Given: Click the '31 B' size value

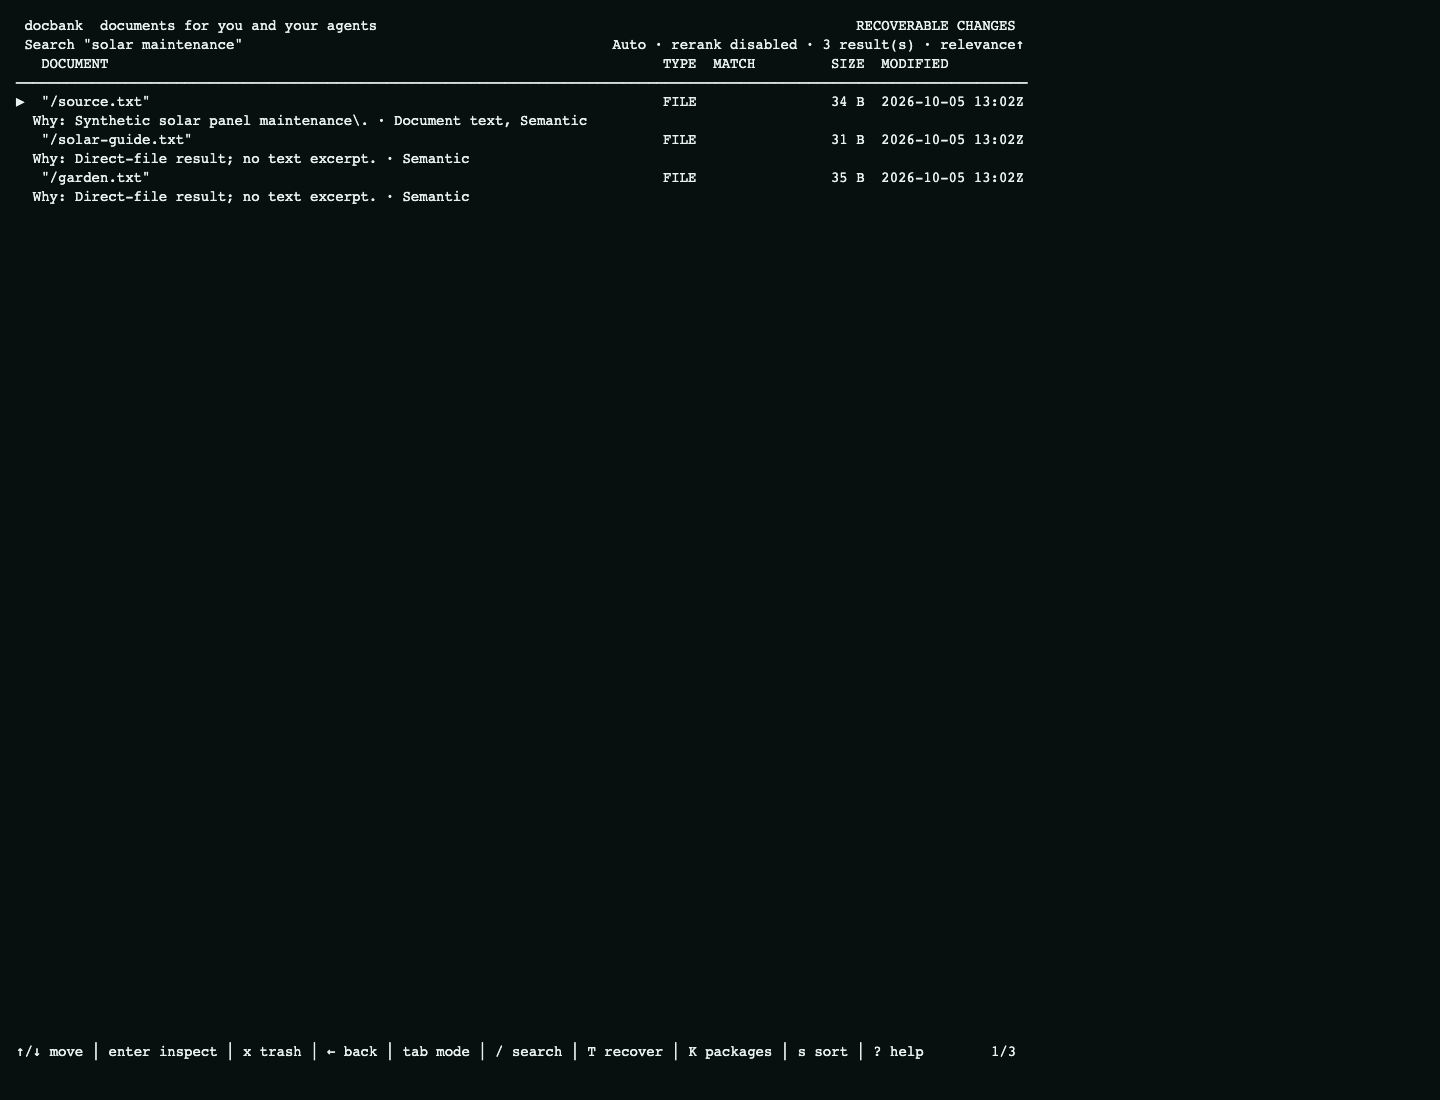Looking at the screenshot, I should click(x=848, y=140).
